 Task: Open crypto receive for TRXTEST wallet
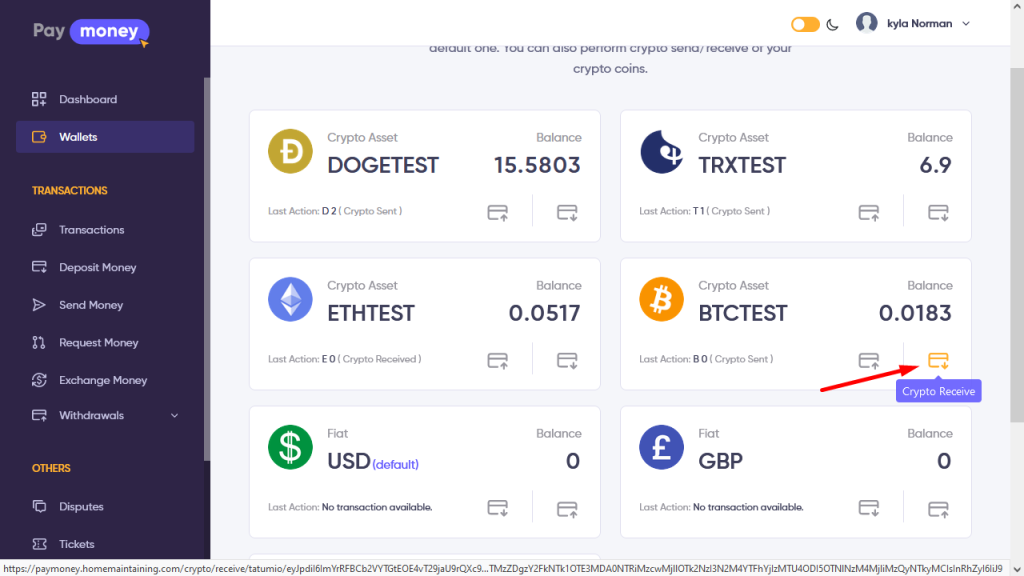(x=938, y=212)
